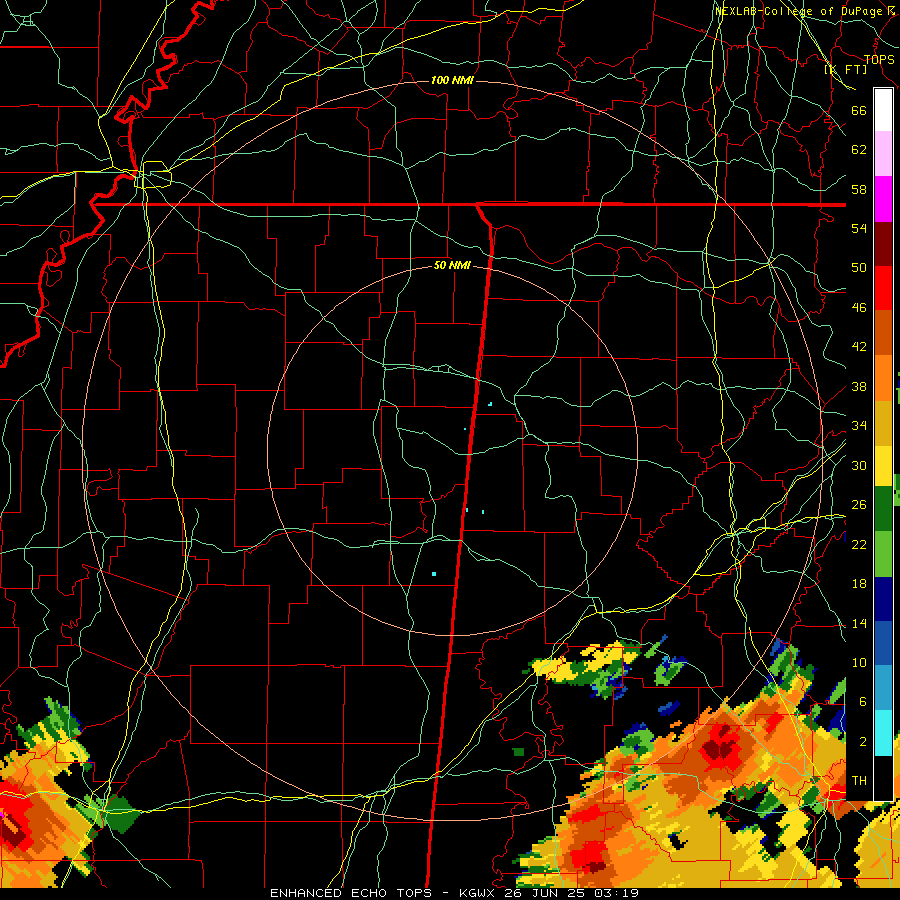Click the "50 NMI" range ring label
The height and width of the screenshot is (900, 900).
pos(452,265)
